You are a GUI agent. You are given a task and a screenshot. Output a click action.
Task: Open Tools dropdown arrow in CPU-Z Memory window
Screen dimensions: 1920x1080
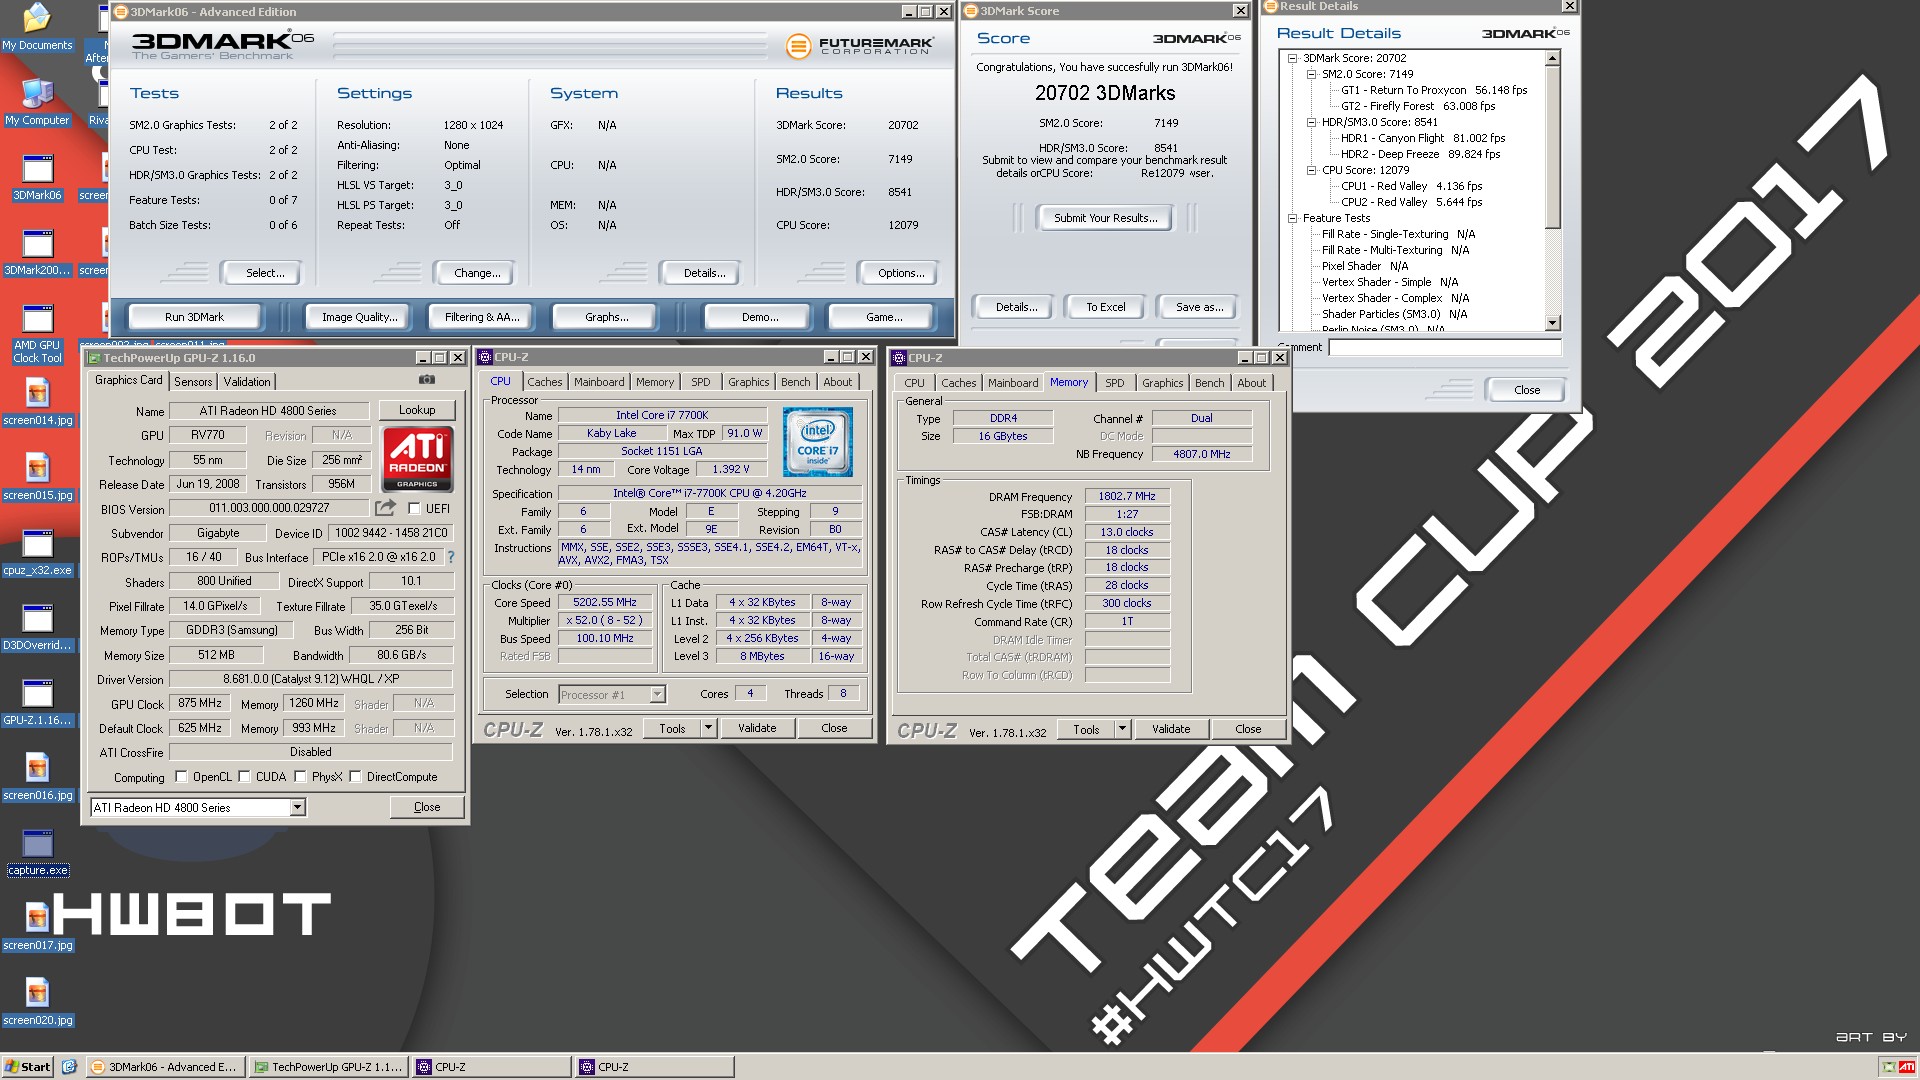(1122, 729)
